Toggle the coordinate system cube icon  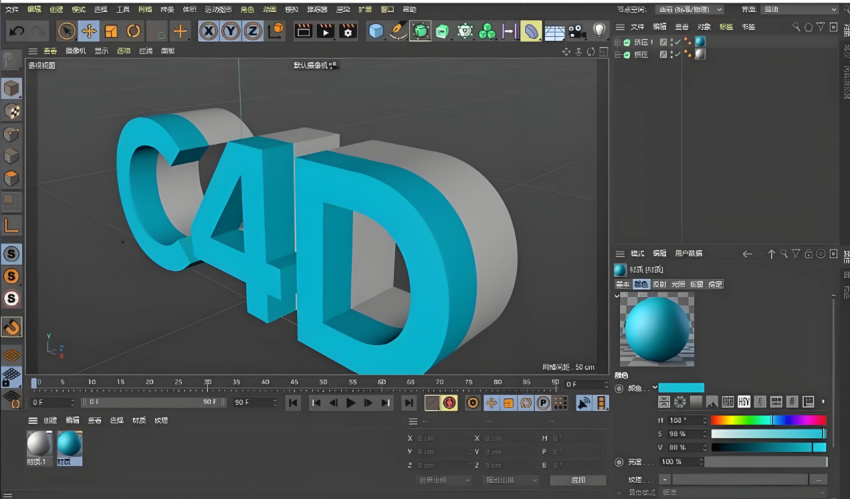tap(276, 30)
